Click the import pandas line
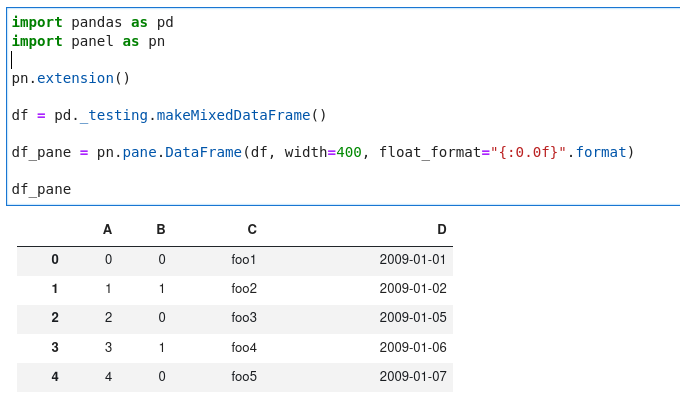This screenshot has width=680, height=396. [92, 22]
